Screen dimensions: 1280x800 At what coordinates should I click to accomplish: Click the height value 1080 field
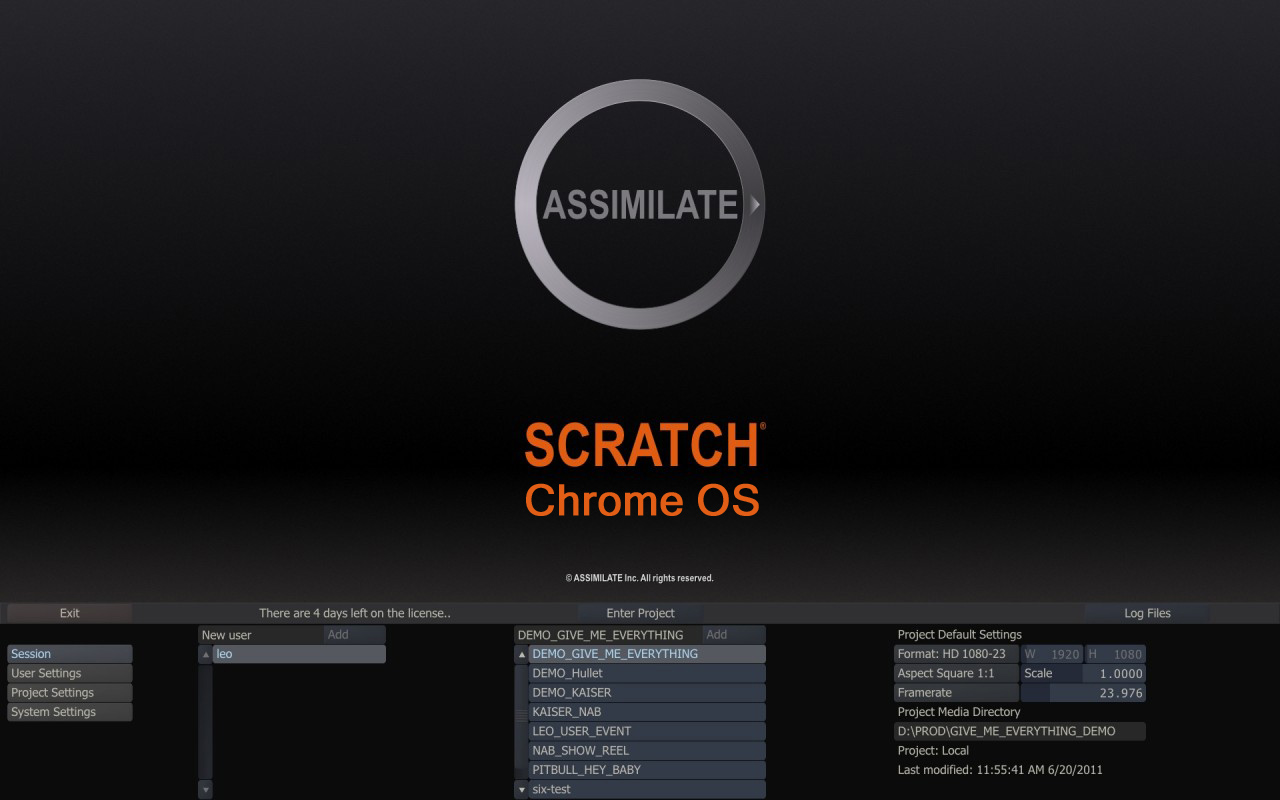[x=1115, y=654]
